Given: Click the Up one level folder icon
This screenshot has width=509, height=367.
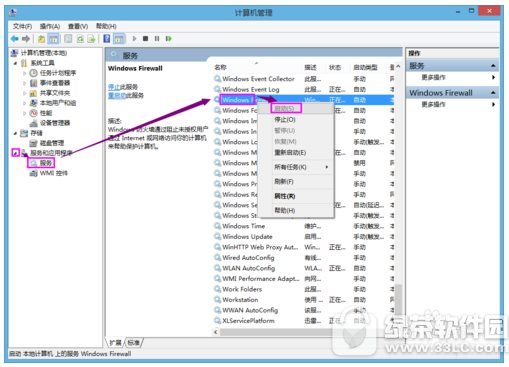Looking at the screenshot, I should click(41, 39).
